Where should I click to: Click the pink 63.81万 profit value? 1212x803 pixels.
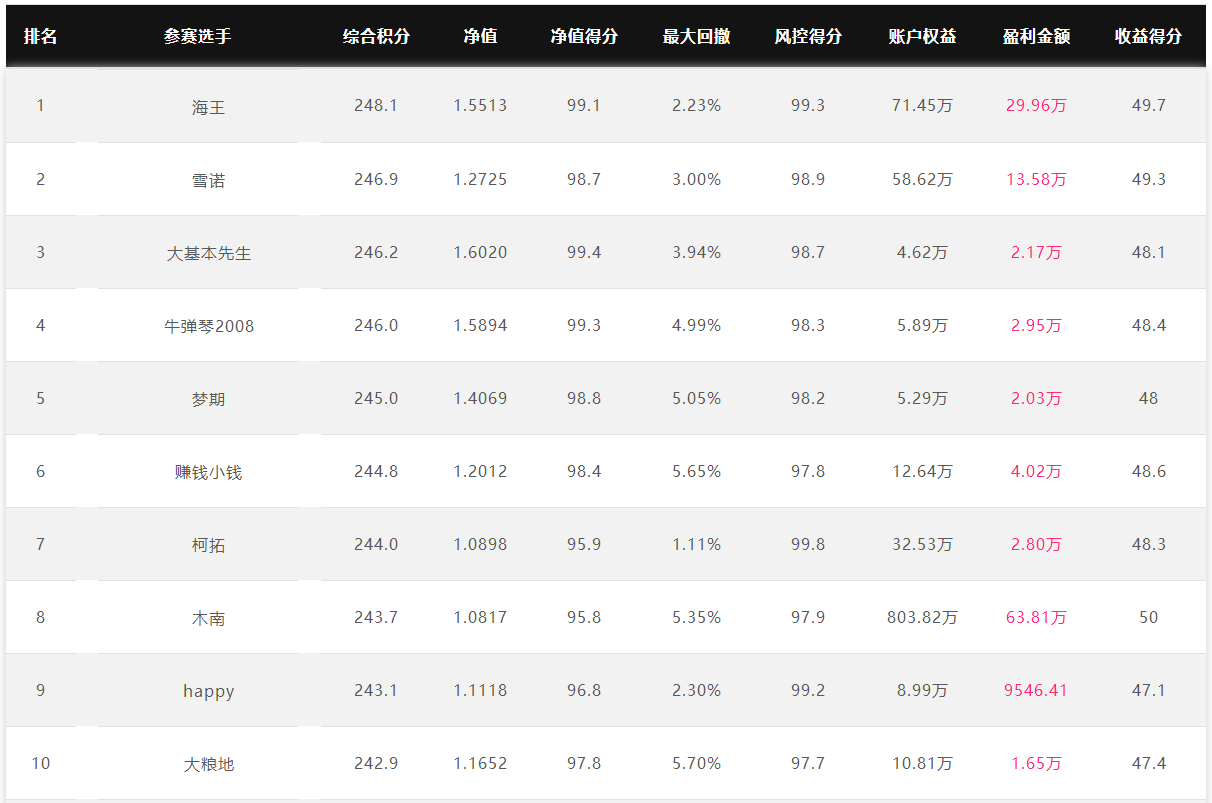(x=1036, y=617)
